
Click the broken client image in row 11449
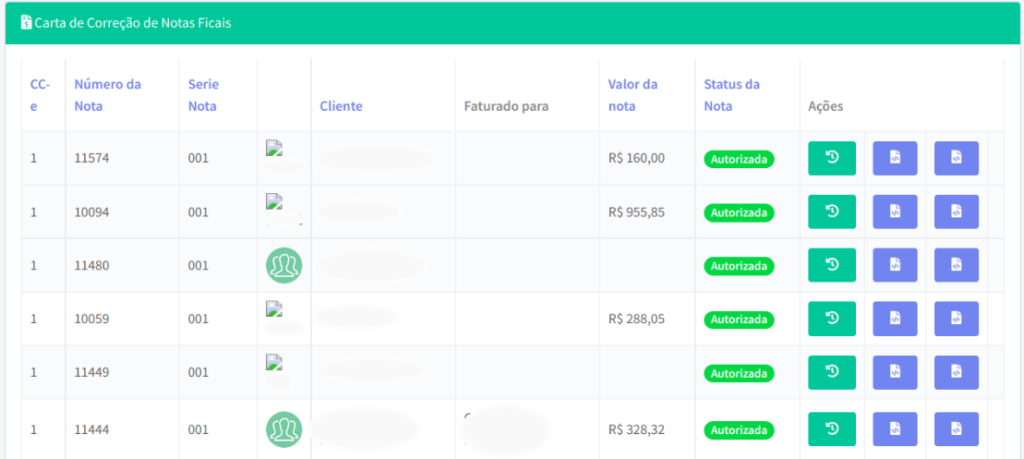click(274, 362)
